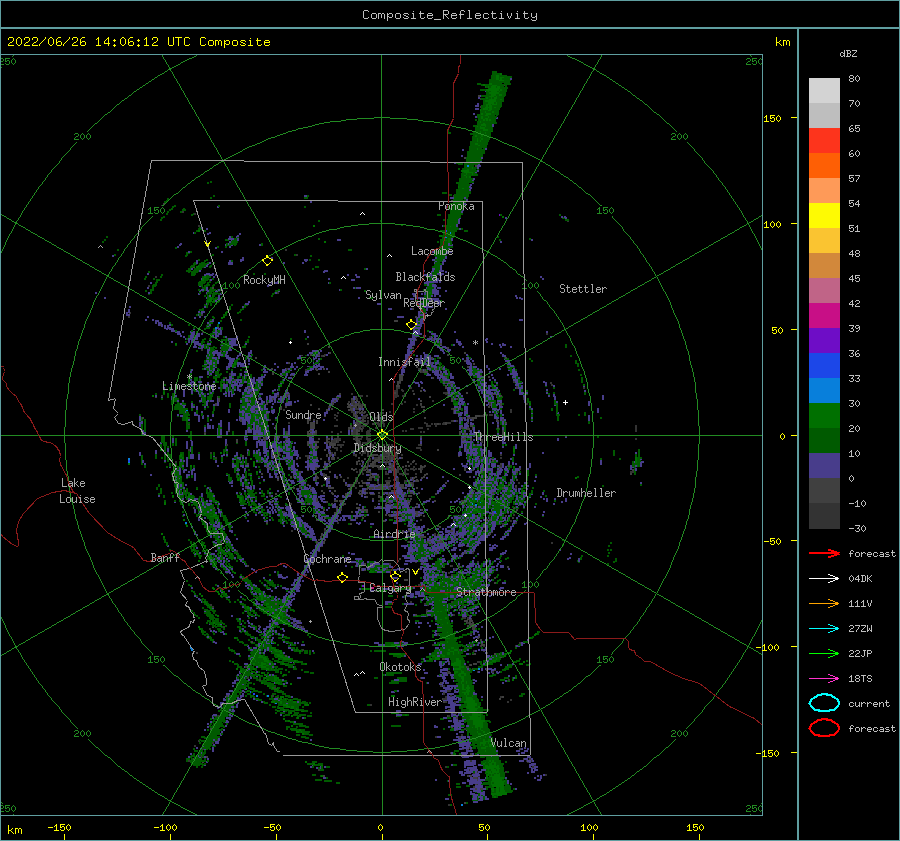This screenshot has height=841, width=900.
Task: Click the Vulcan label
Action: [x=508, y=743]
